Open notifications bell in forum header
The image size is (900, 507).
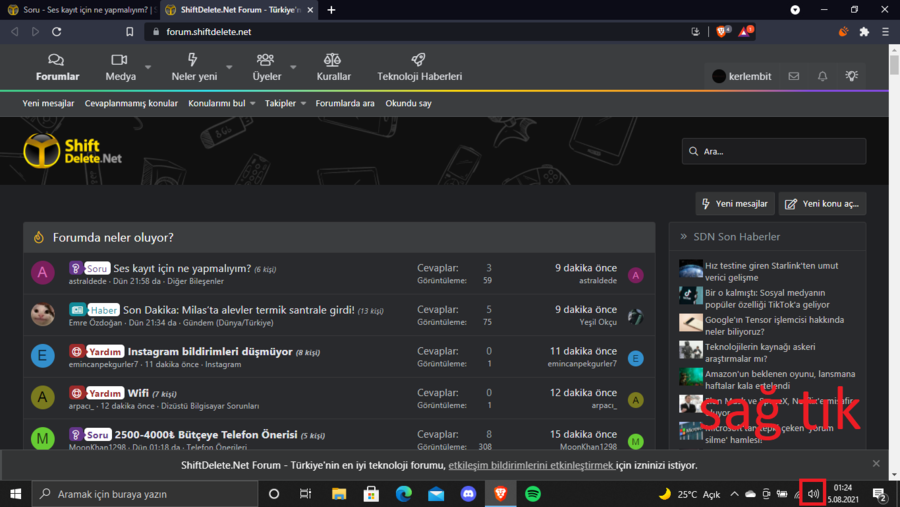[822, 76]
